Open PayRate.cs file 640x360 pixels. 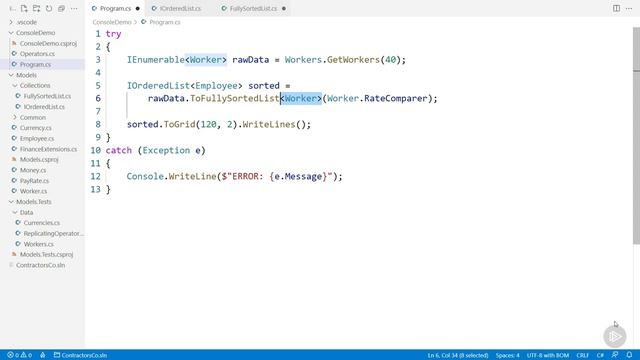(x=34, y=181)
